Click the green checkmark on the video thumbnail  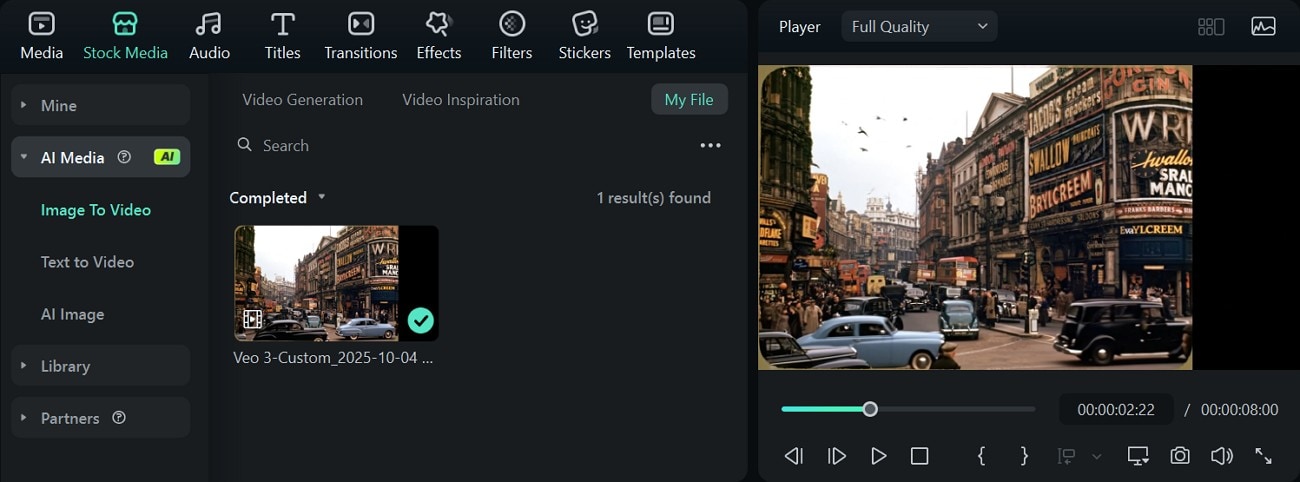click(x=421, y=320)
